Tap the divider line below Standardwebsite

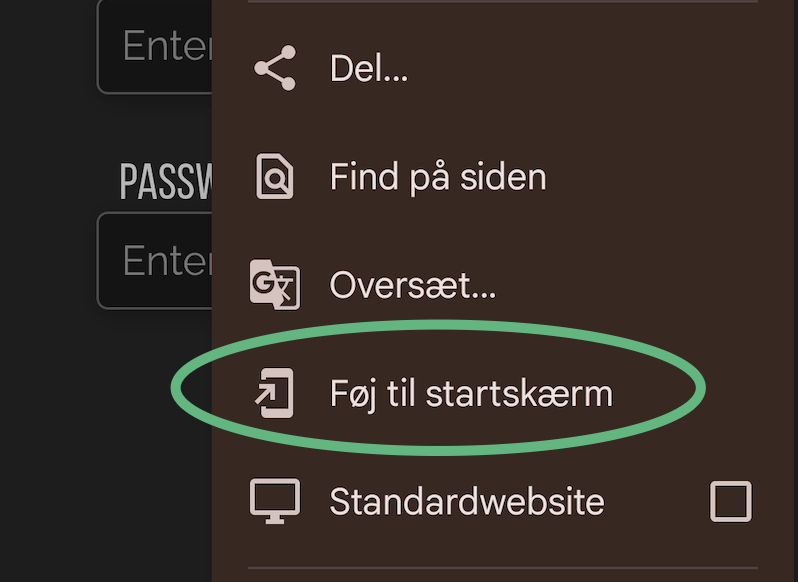pos(503,567)
